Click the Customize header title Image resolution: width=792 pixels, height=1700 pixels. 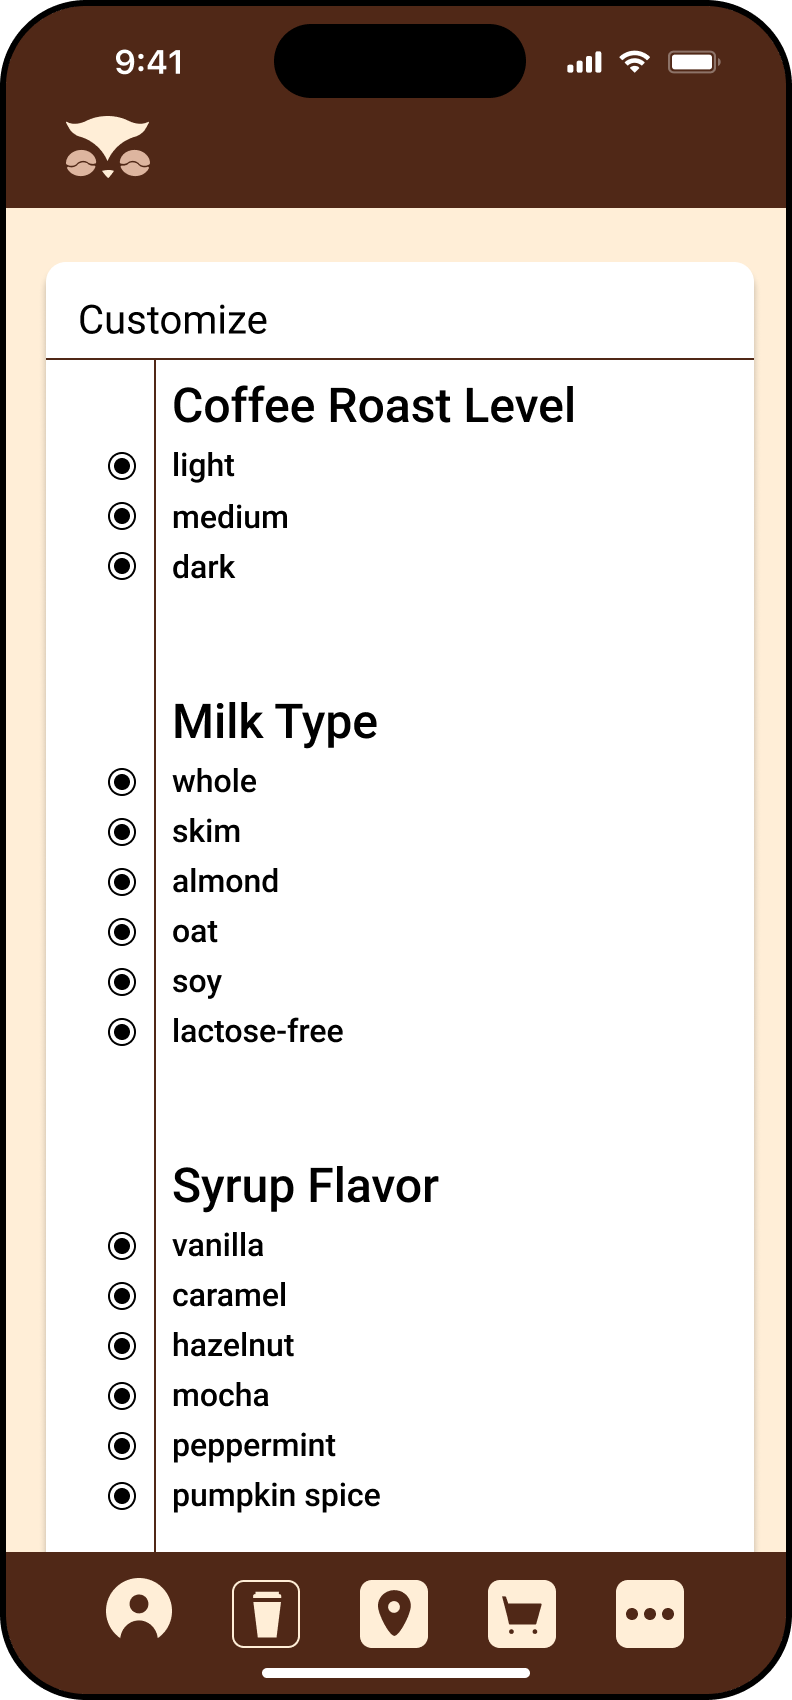click(x=173, y=320)
